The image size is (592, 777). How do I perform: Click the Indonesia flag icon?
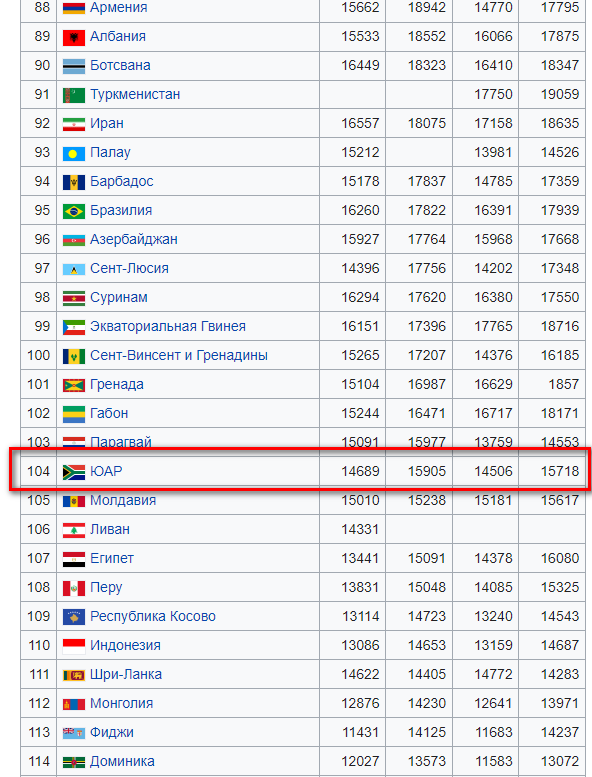[x=74, y=646]
